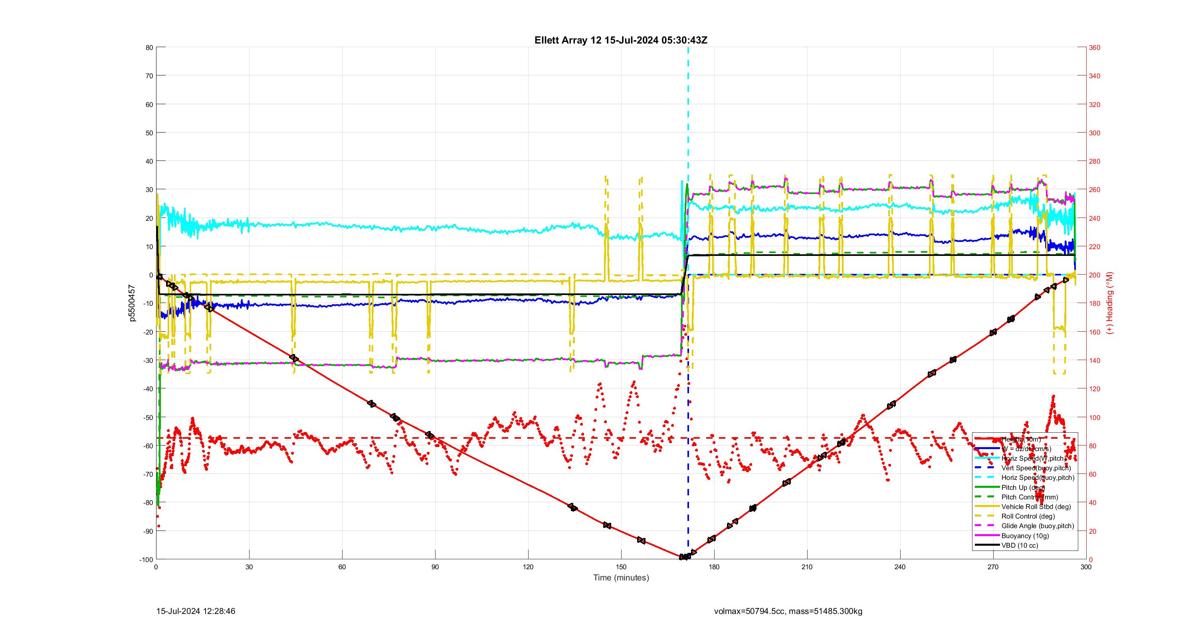Image resolution: width=1200 pixels, height=628 pixels.
Task: Click right heading-axis tick label '100'
Action: (x=1095, y=417)
